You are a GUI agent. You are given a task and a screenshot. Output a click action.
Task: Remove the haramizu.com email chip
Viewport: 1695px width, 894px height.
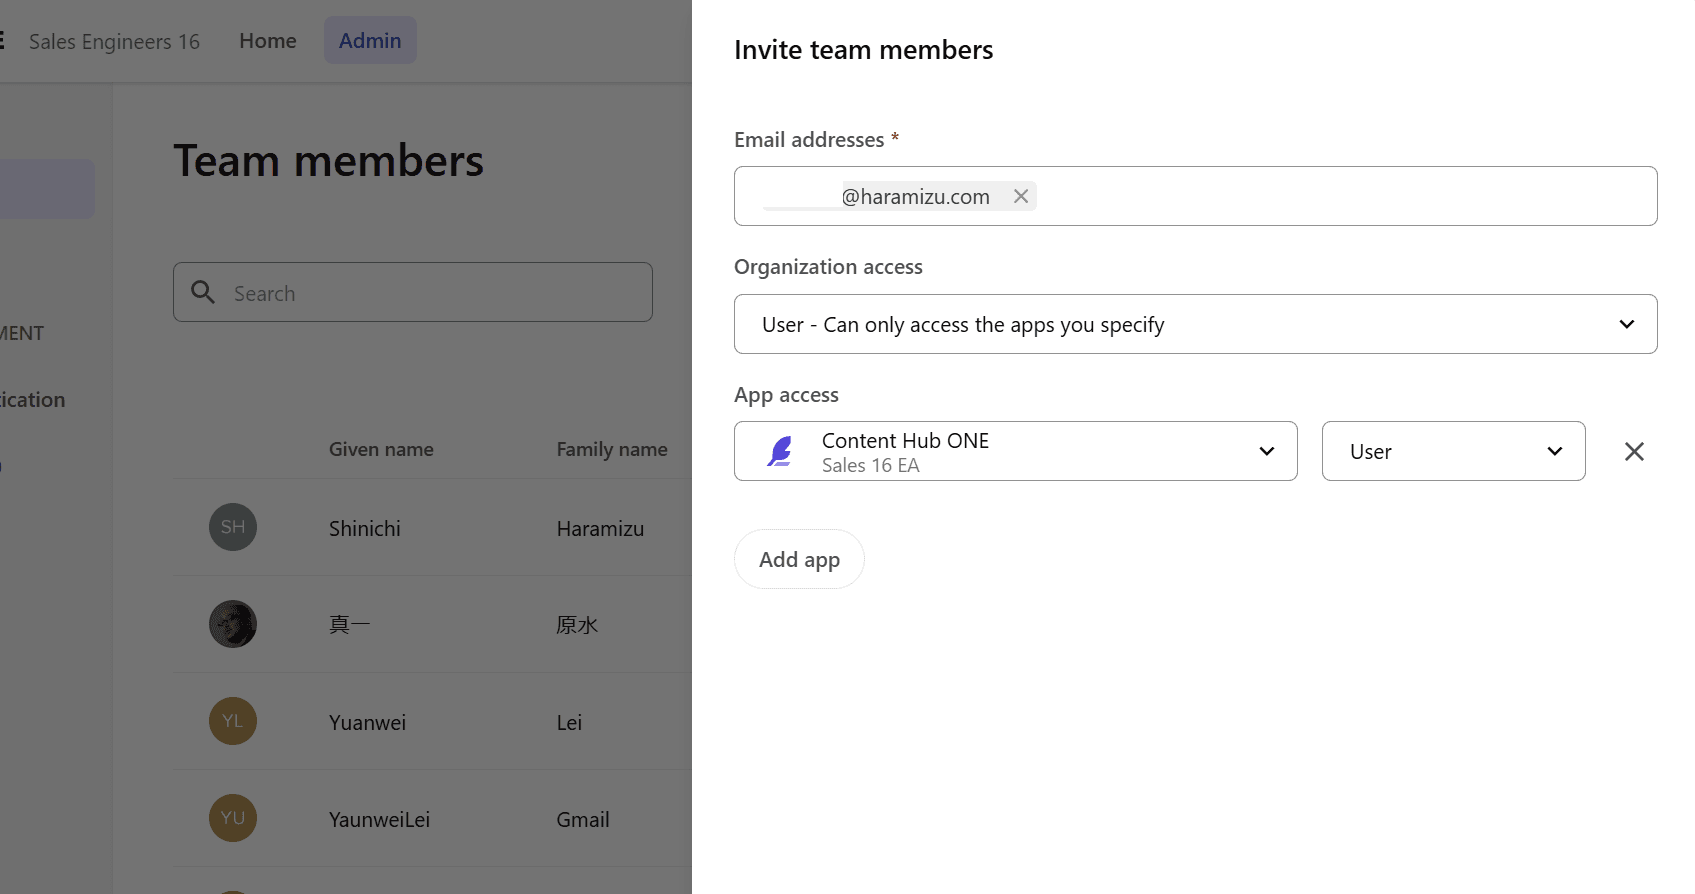click(x=1020, y=197)
